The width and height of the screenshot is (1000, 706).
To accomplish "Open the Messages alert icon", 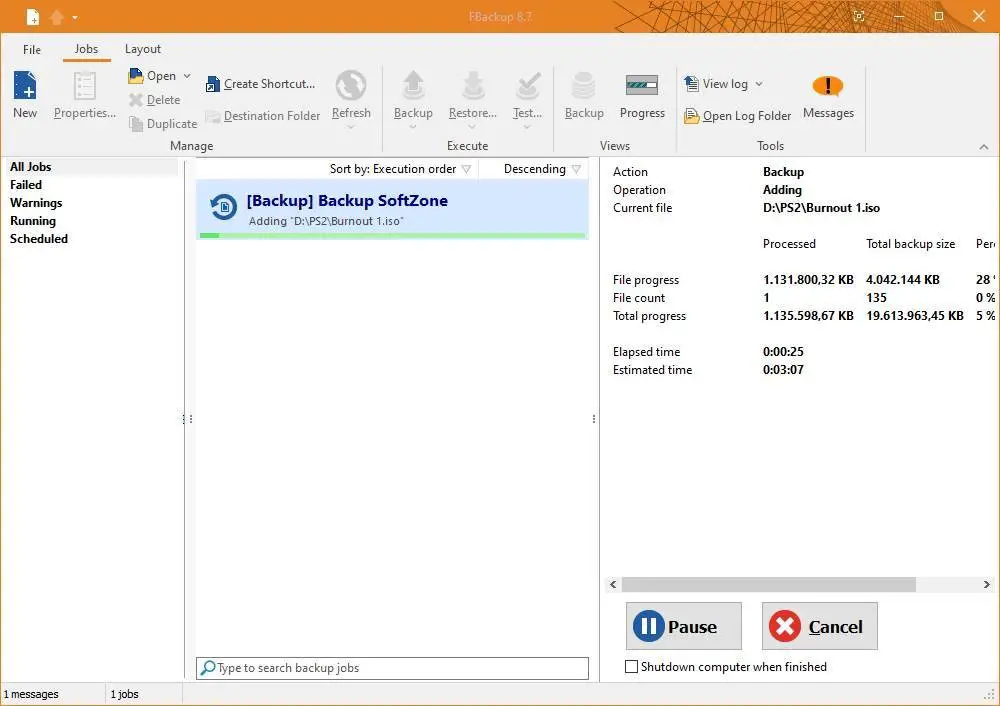I will tap(828, 85).
